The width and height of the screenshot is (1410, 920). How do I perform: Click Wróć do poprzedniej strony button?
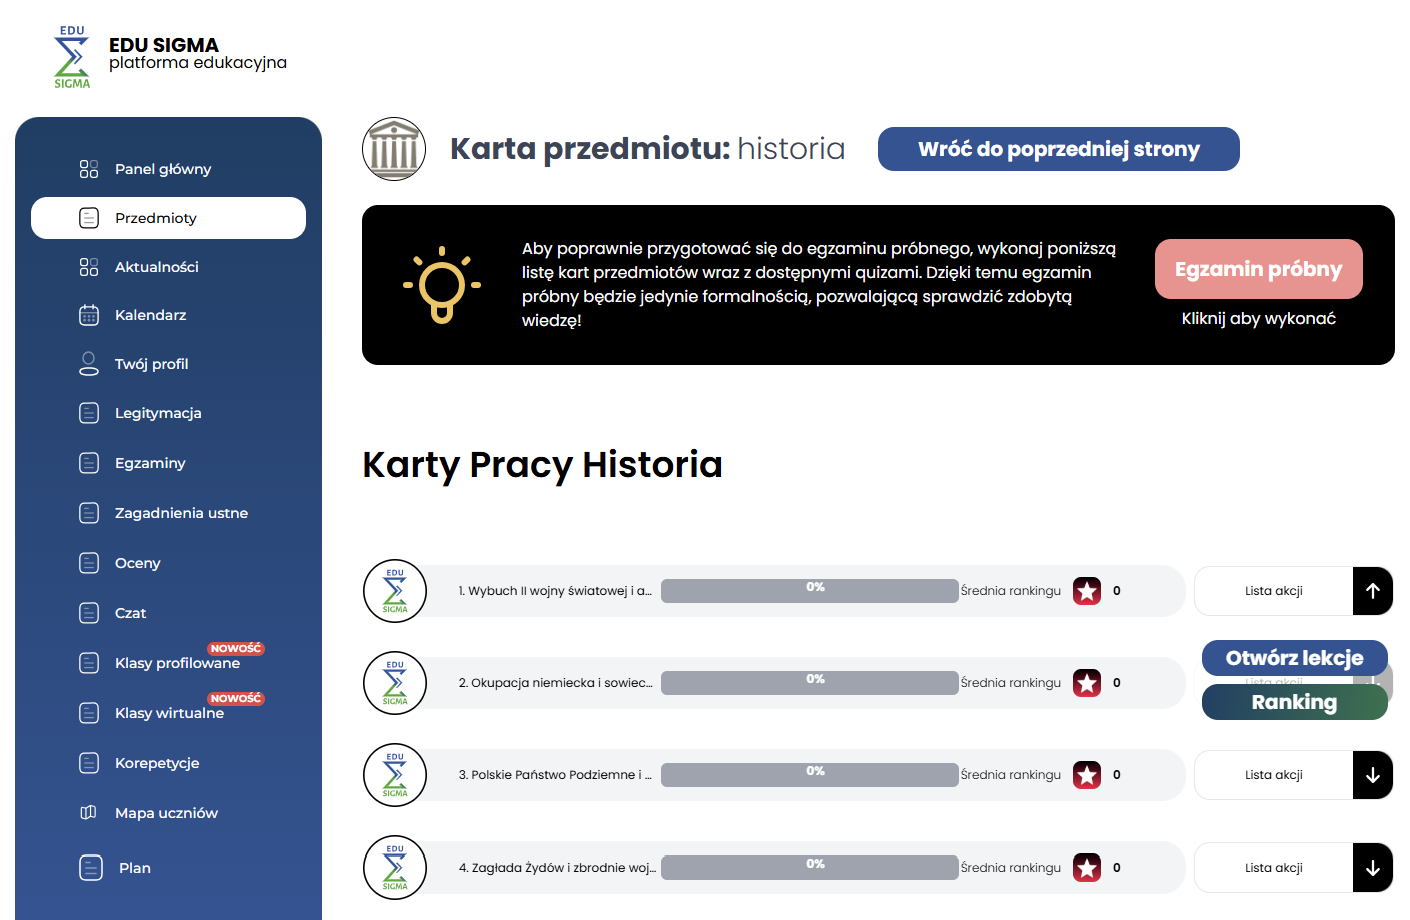point(1058,149)
